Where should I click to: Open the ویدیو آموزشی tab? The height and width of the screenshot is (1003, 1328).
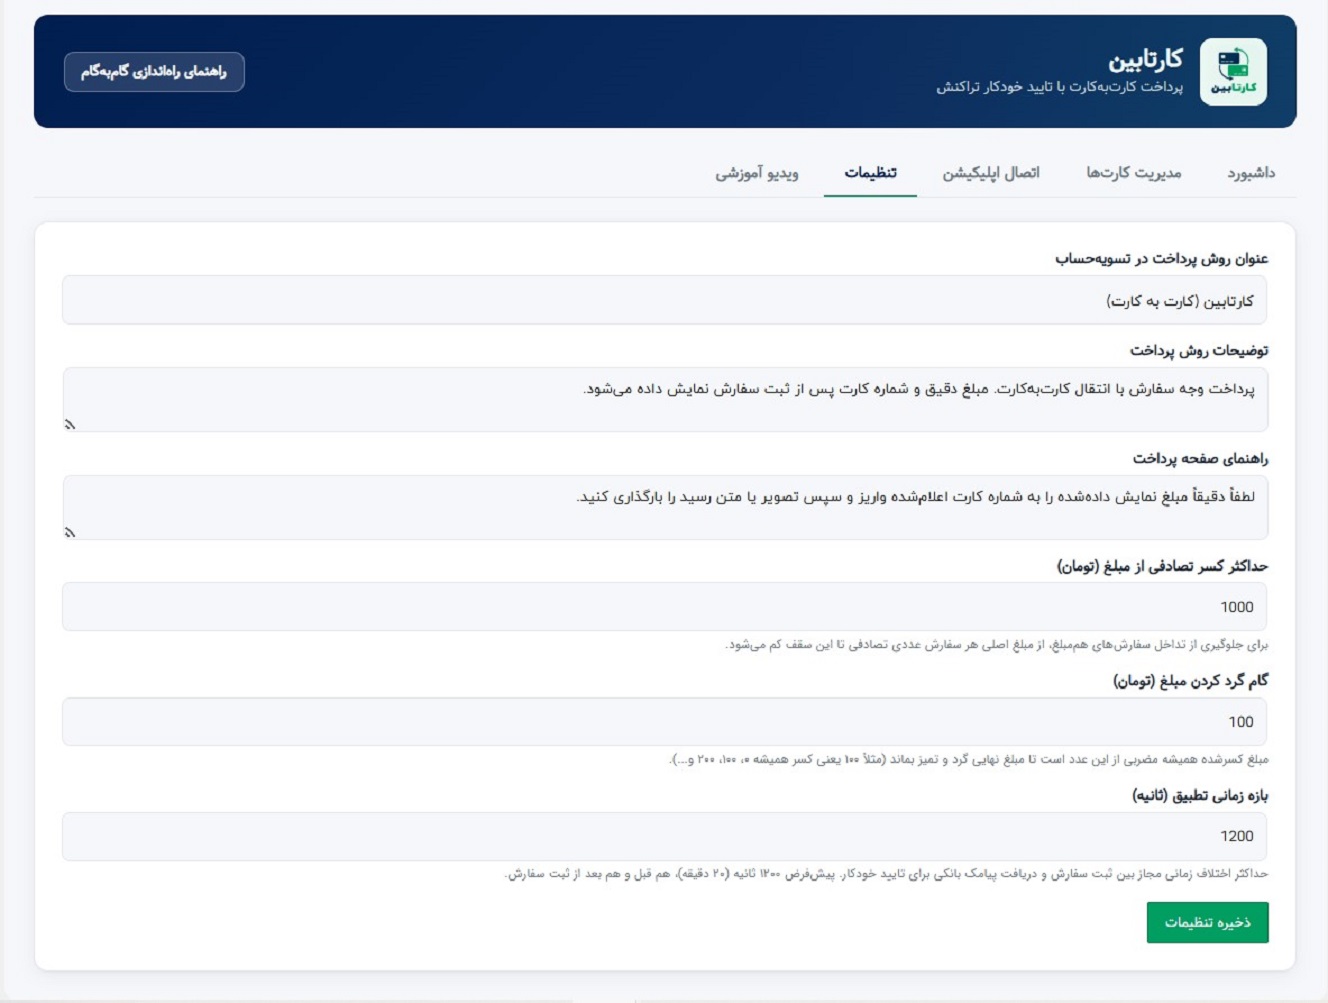point(756,173)
